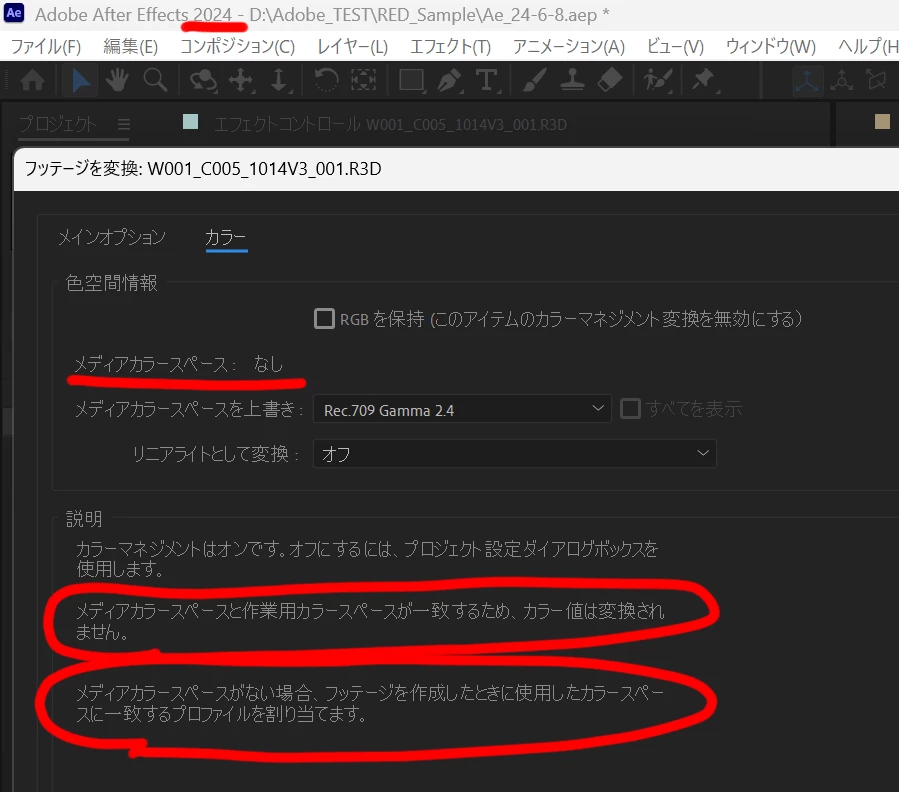Click the After Effects app logo
The image size is (899, 792).
tap(14, 13)
